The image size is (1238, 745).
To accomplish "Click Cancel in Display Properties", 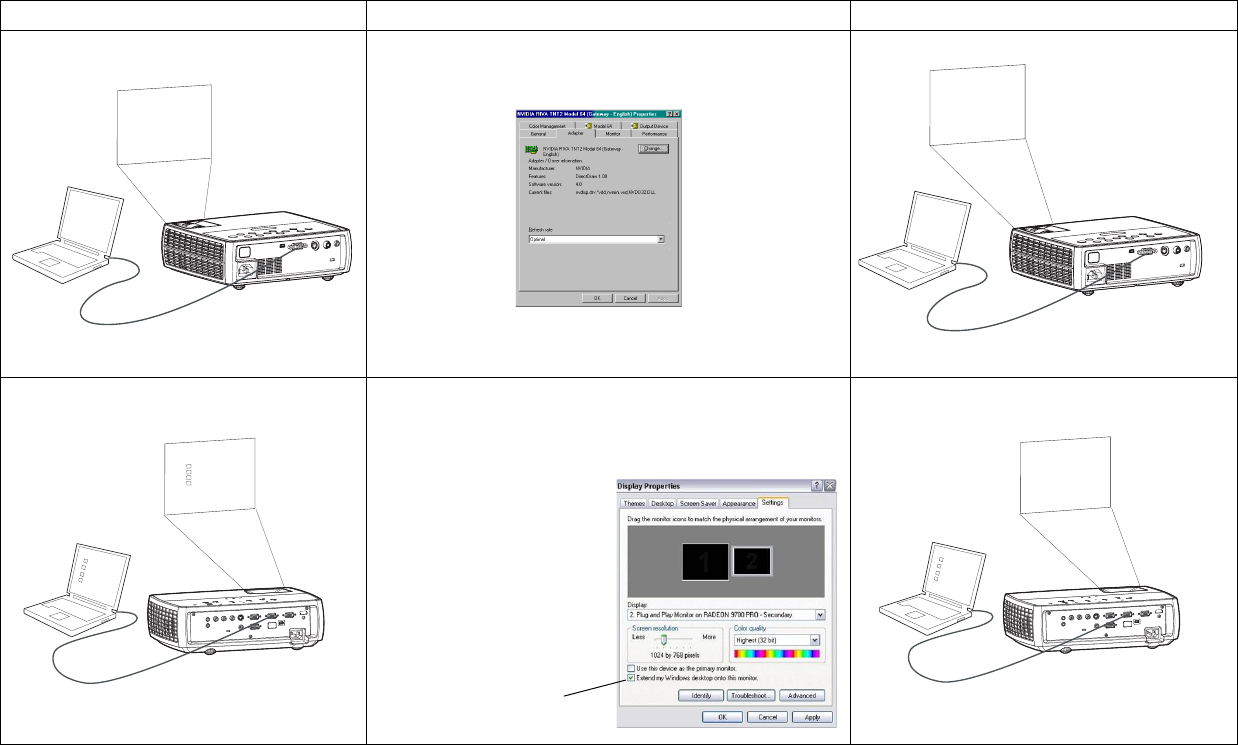I will (x=767, y=717).
